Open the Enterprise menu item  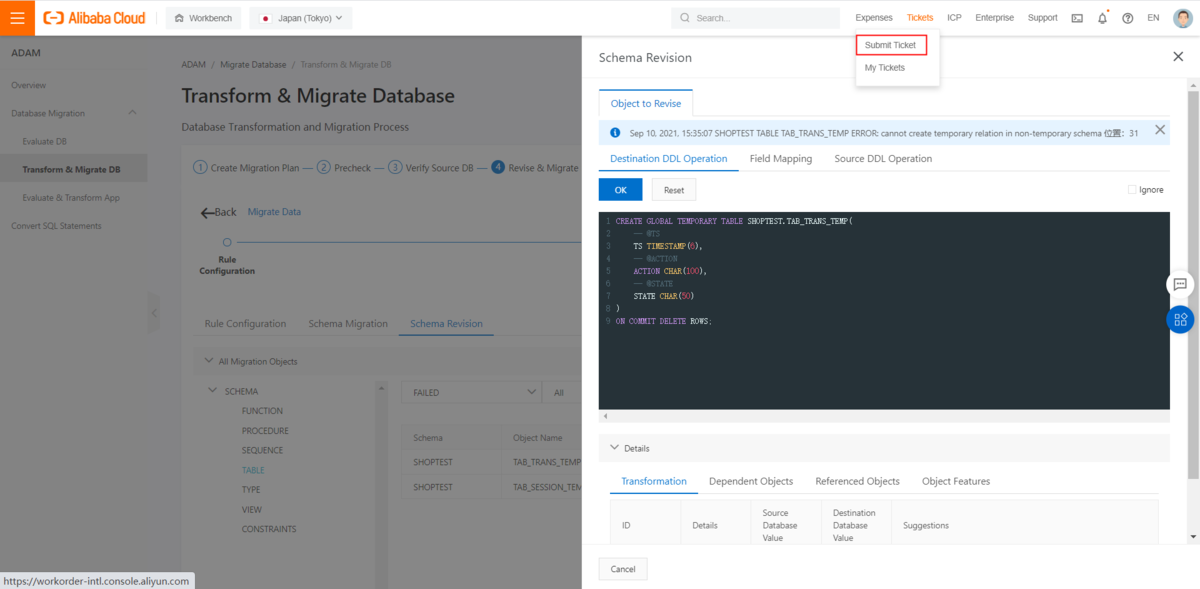click(x=994, y=18)
